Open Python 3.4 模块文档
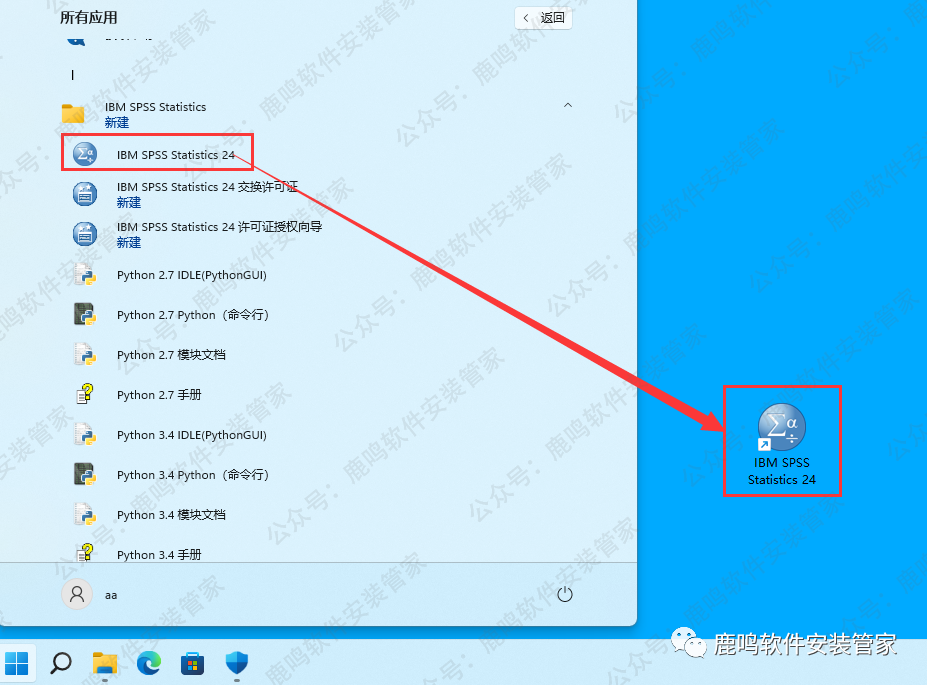Image resolution: width=927 pixels, height=685 pixels. [170, 515]
